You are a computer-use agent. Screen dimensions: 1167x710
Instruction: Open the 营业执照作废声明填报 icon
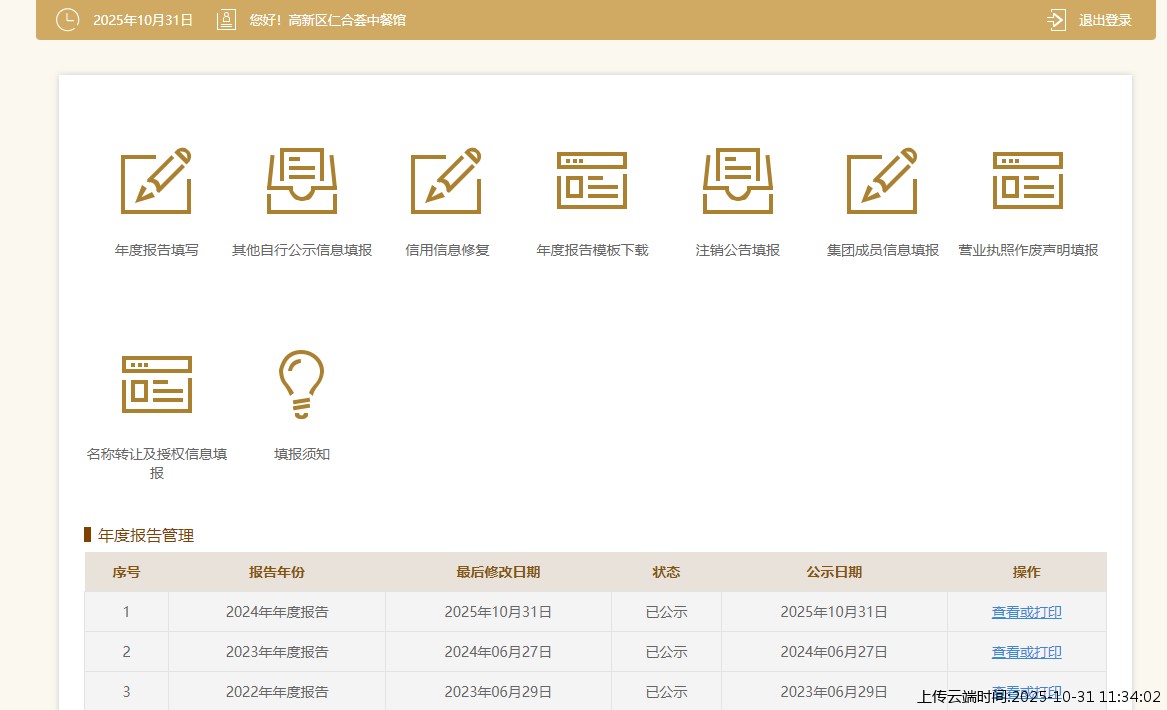[x=1028, y=181]
